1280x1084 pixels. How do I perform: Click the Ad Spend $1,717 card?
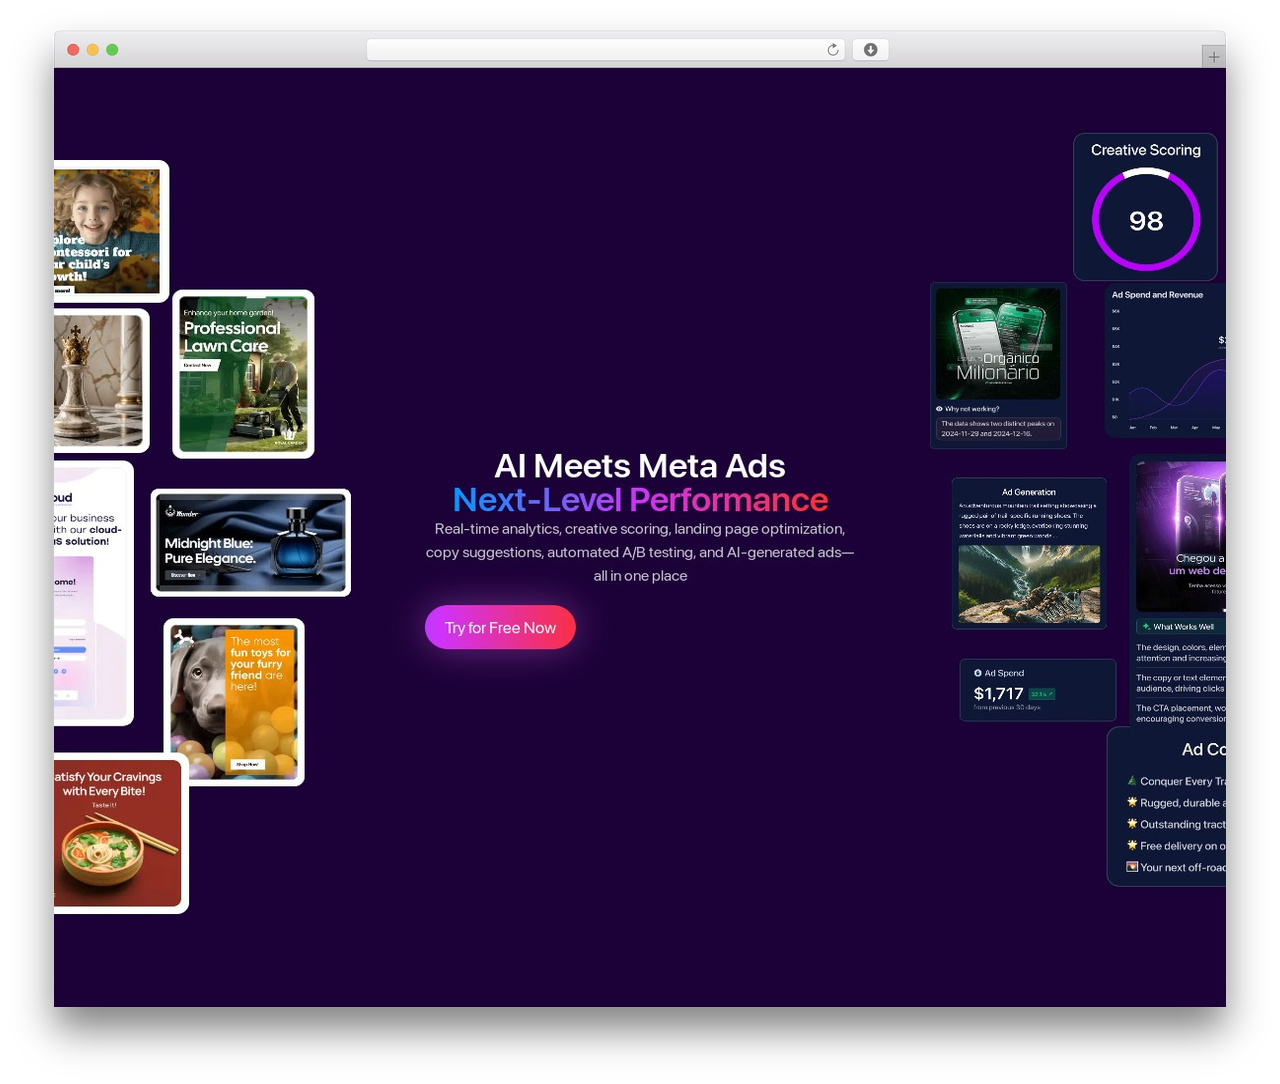(1038, 690)
